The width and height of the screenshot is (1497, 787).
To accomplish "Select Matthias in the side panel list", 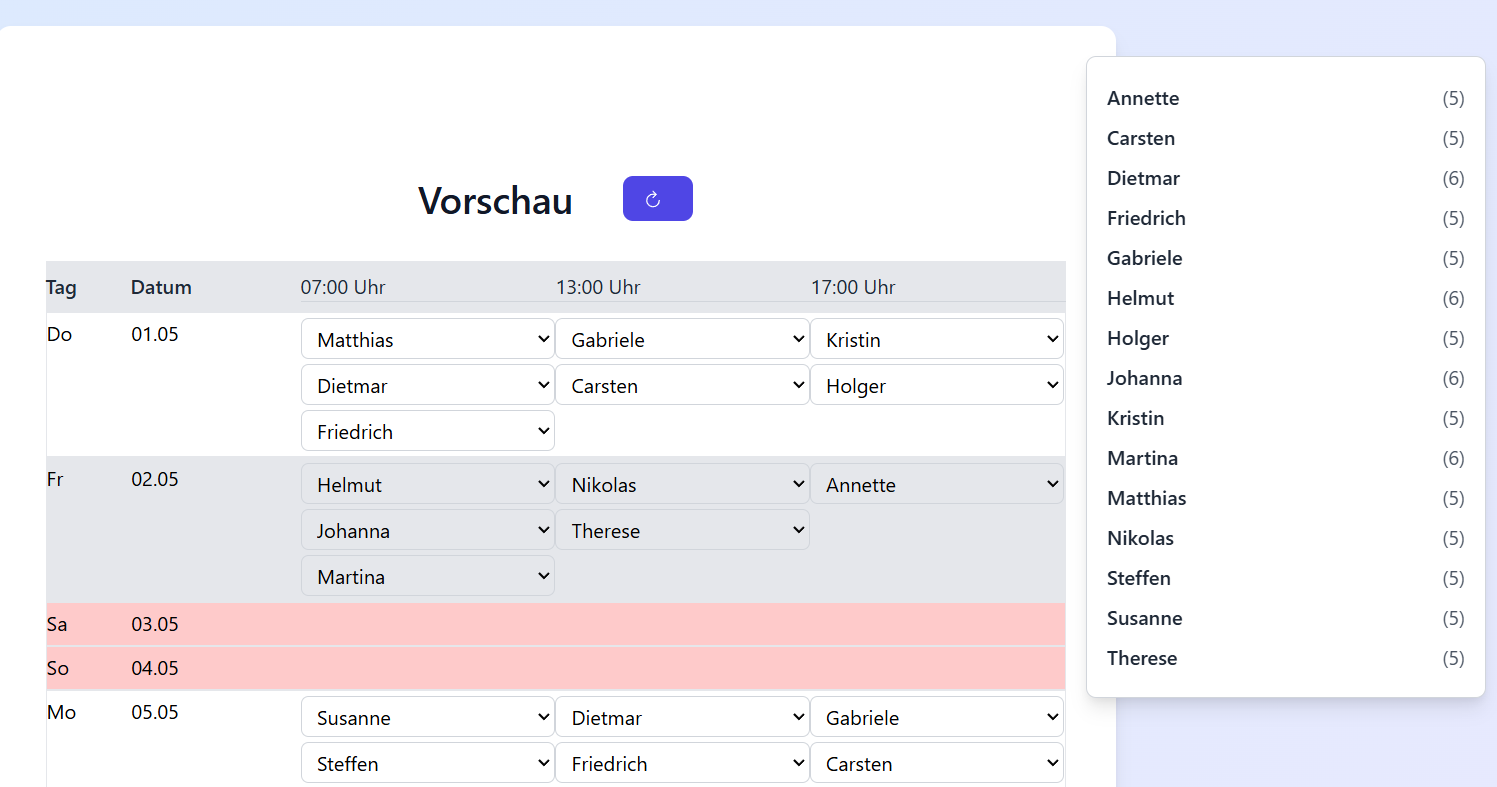I will tap(1146, 498).
